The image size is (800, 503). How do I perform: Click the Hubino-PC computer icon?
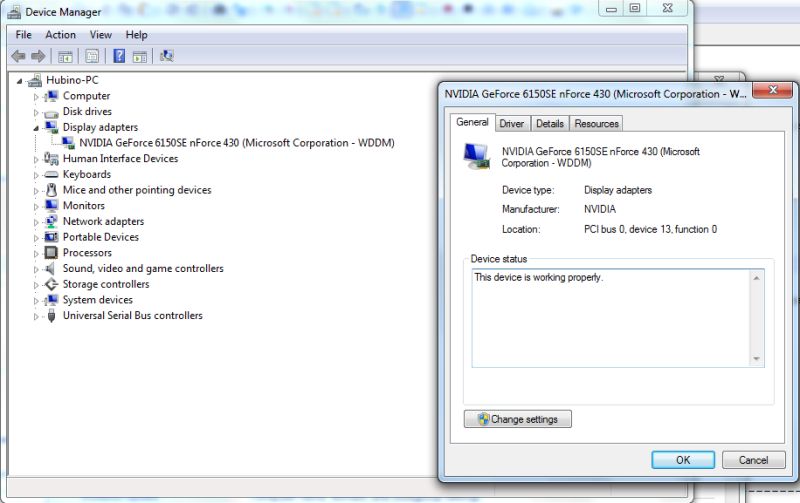[x=35, y=80]
